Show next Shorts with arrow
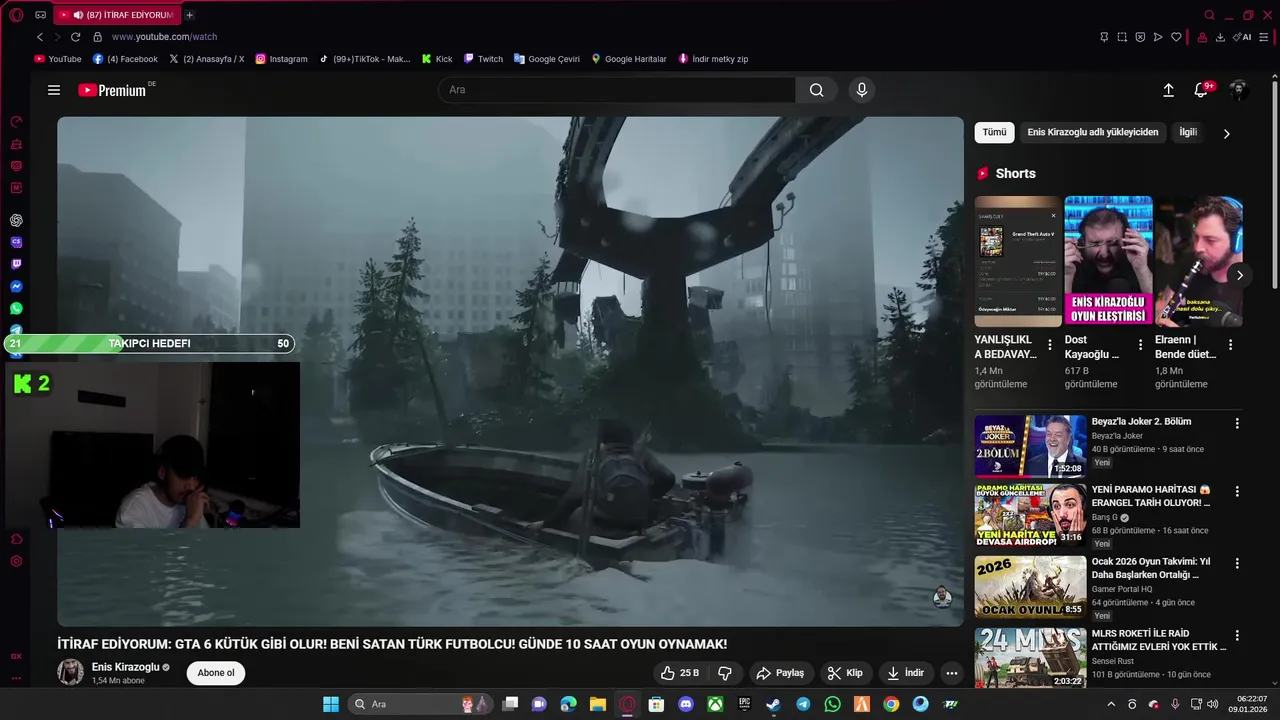 click(1239, 275)
